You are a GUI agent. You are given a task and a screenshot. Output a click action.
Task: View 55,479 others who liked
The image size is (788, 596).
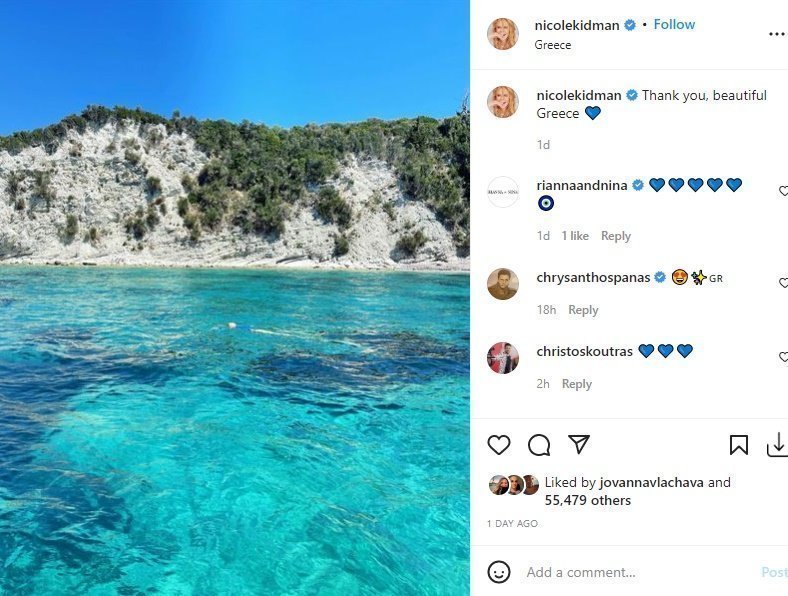(587, 501)
